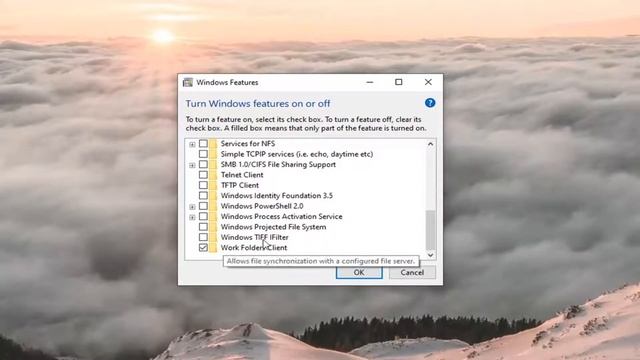Uncheck the Work Folders Client checkbox
The height and width of the screenshot is (360, 640).
[x=203, y=248]
